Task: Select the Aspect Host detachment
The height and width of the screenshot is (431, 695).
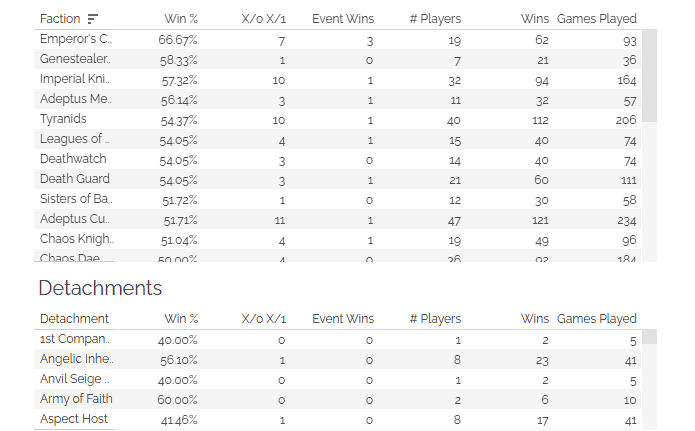Action: (x=74, y=419)
